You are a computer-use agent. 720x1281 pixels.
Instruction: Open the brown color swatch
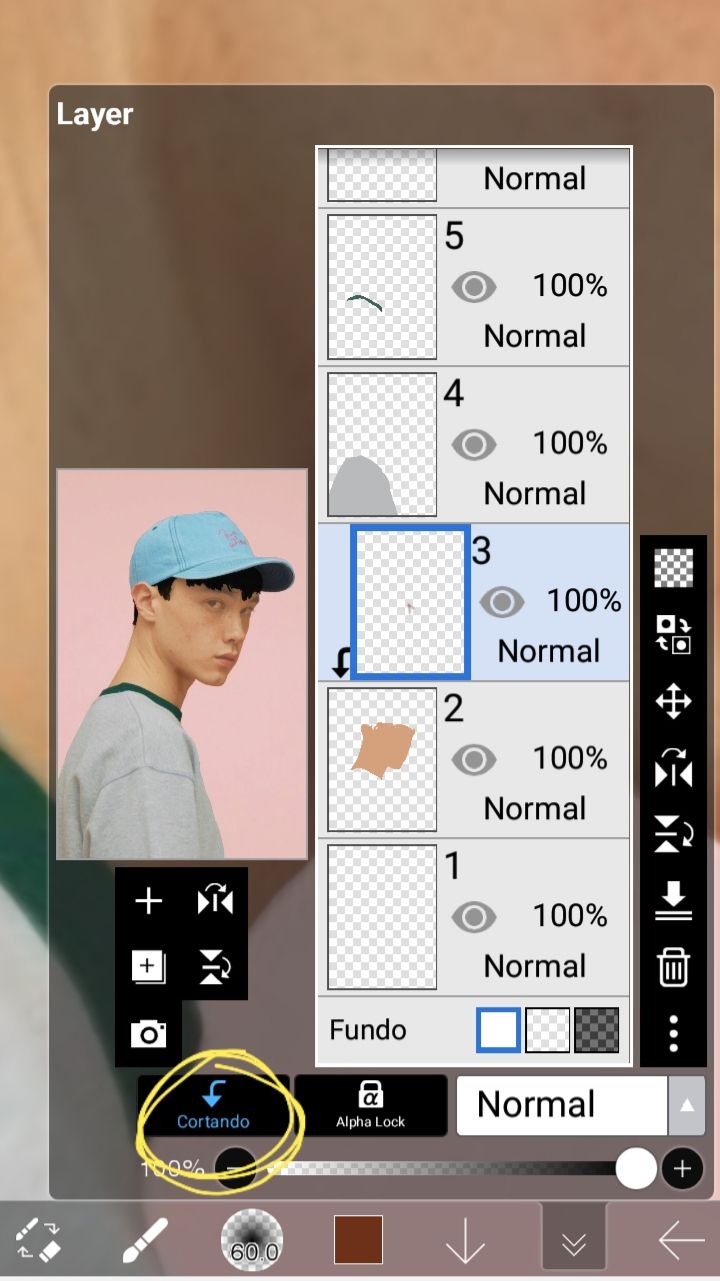[x=358, y=1240]
